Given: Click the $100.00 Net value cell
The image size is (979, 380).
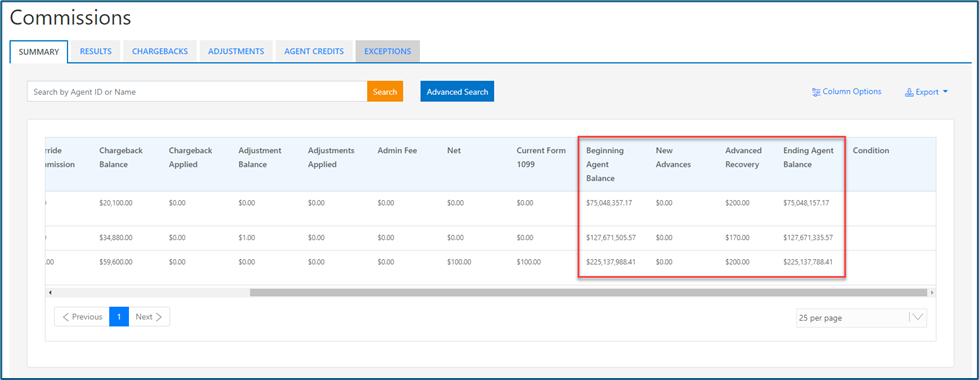Looking at the screenshot, I should point(460,262).
